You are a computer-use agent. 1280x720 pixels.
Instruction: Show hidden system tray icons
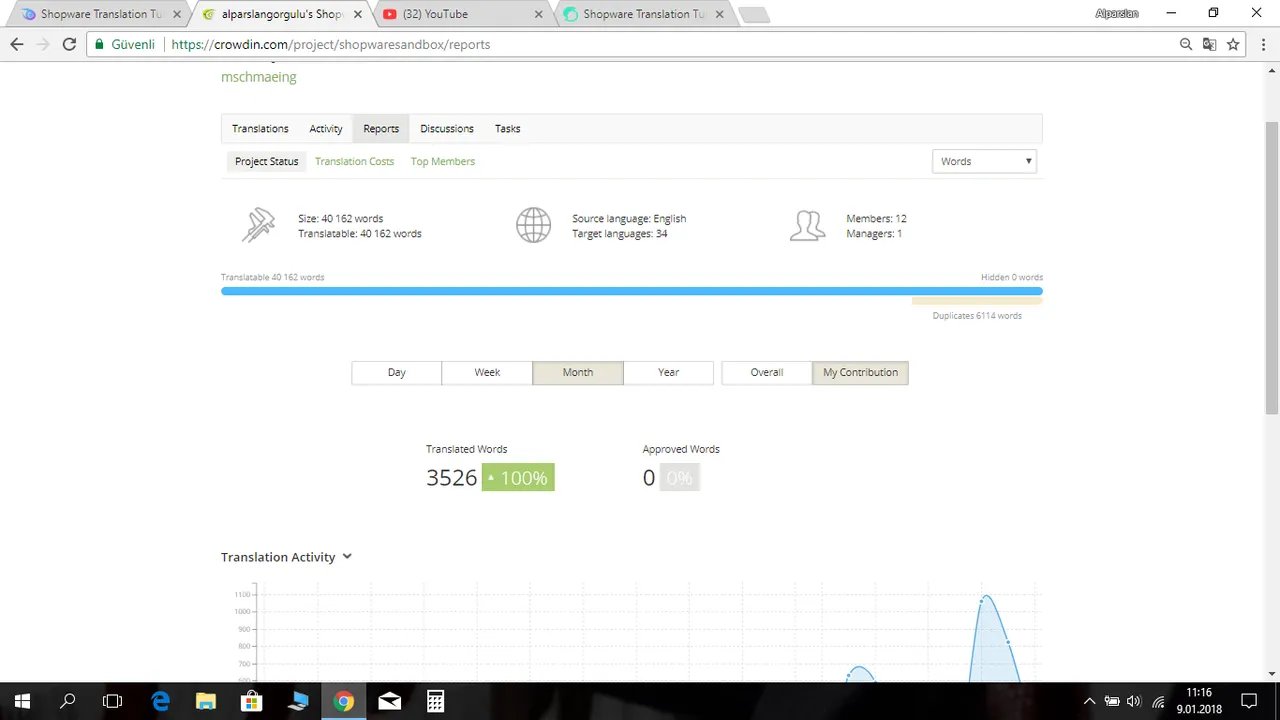click(x=1090, y=701)
